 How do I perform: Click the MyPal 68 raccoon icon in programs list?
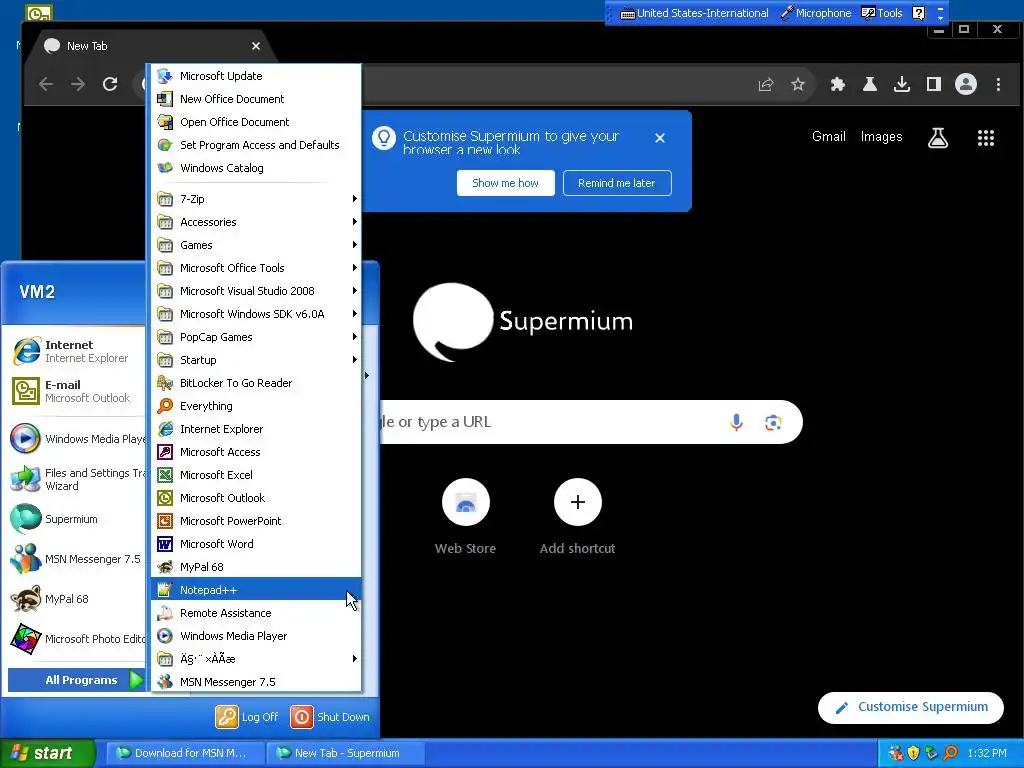pyautogui.click(x=165, y=567)
